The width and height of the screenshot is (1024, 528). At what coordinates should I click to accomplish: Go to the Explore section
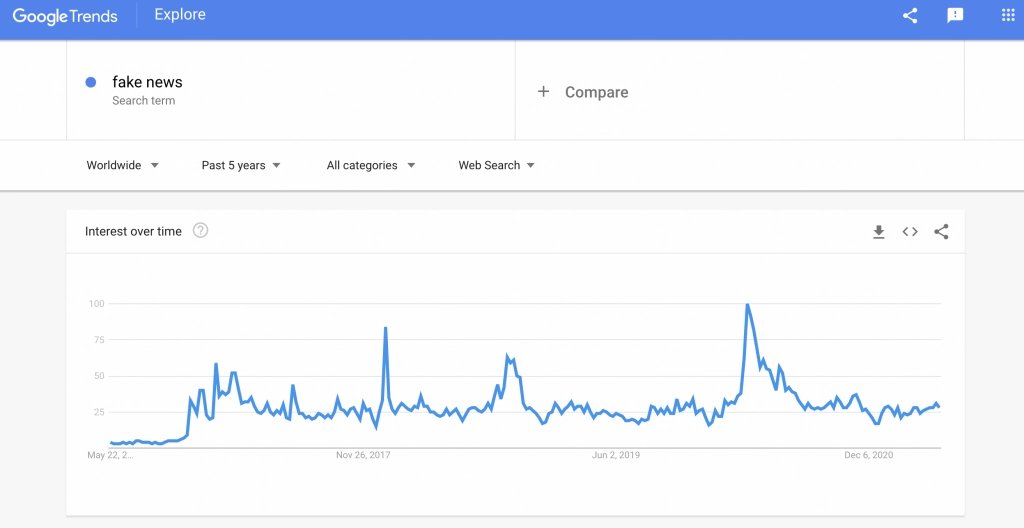point(180,14)
